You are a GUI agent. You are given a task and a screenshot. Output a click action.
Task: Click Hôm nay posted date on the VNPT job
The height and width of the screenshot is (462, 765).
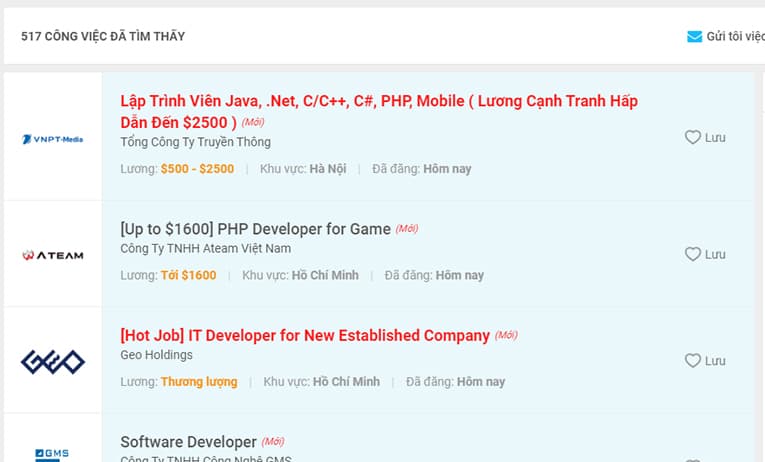pos(447,169)
